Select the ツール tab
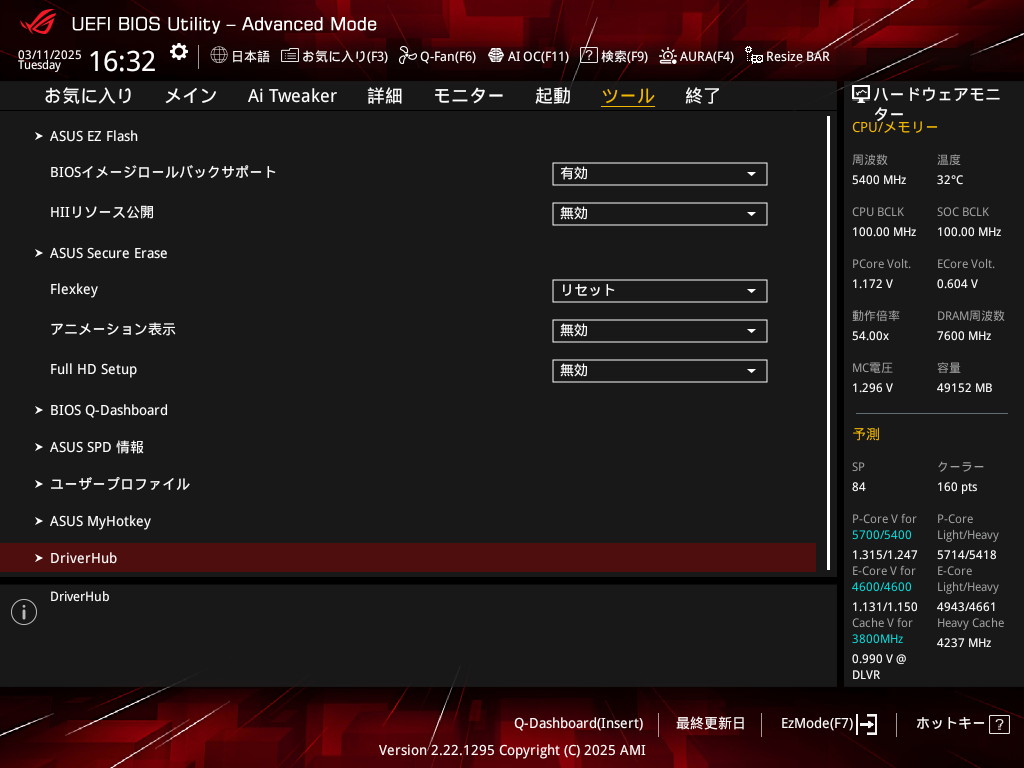 pos(628,96)
